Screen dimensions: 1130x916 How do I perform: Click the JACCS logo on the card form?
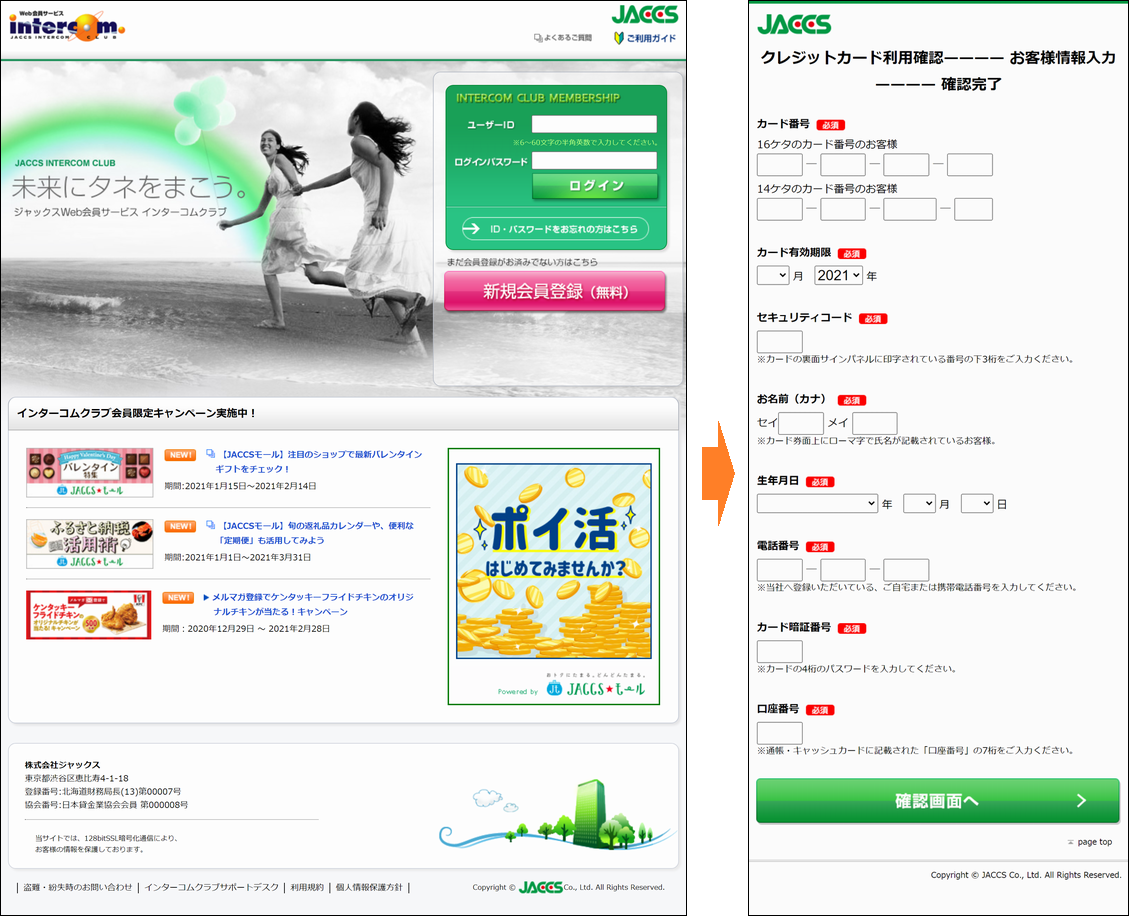pos(794,24)
